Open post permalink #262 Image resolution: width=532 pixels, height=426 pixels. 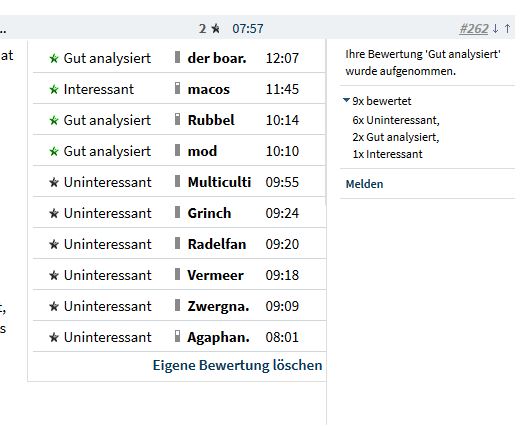click(474, 29)
